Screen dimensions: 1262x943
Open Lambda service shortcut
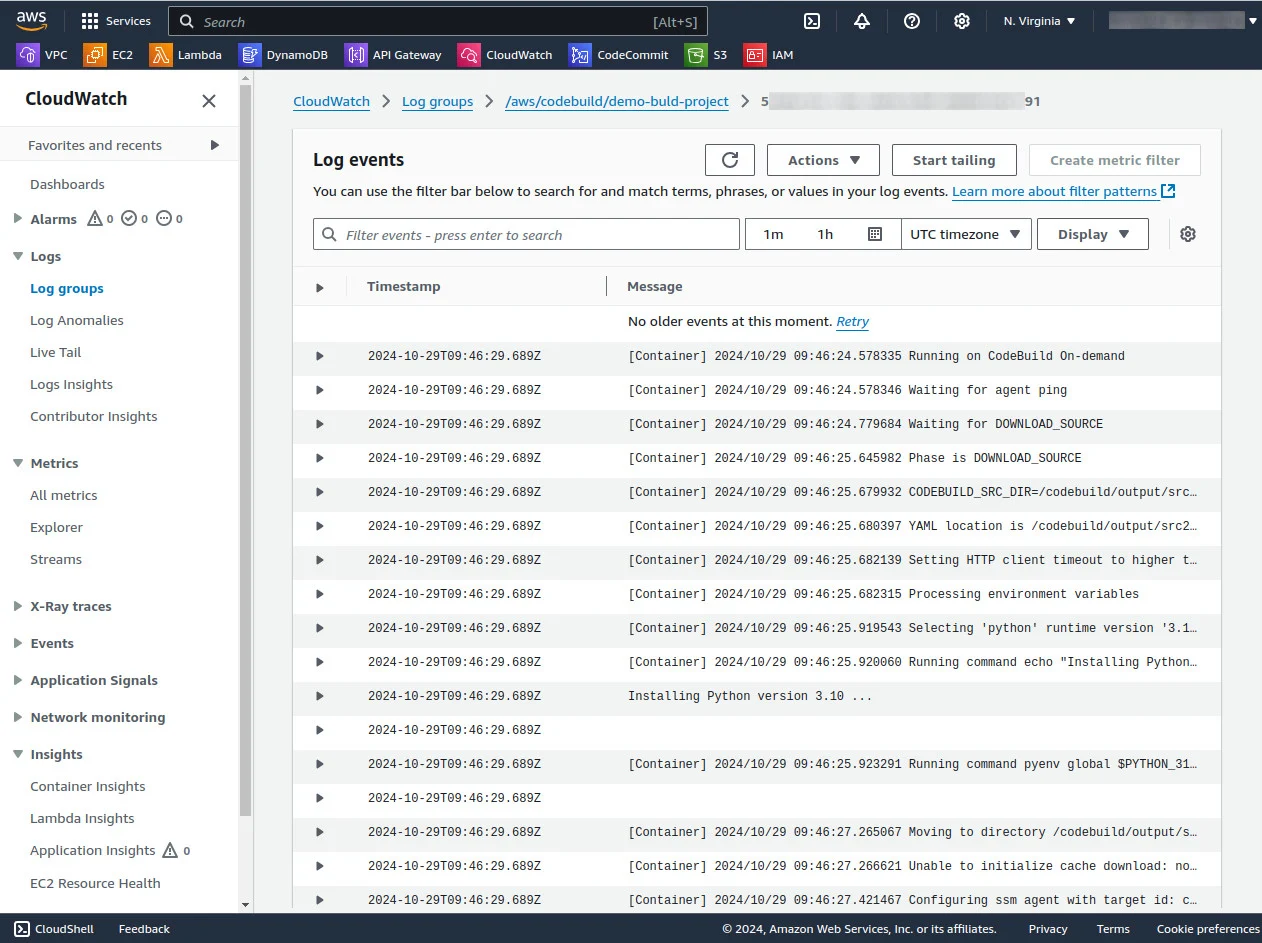tap(186, 55)
